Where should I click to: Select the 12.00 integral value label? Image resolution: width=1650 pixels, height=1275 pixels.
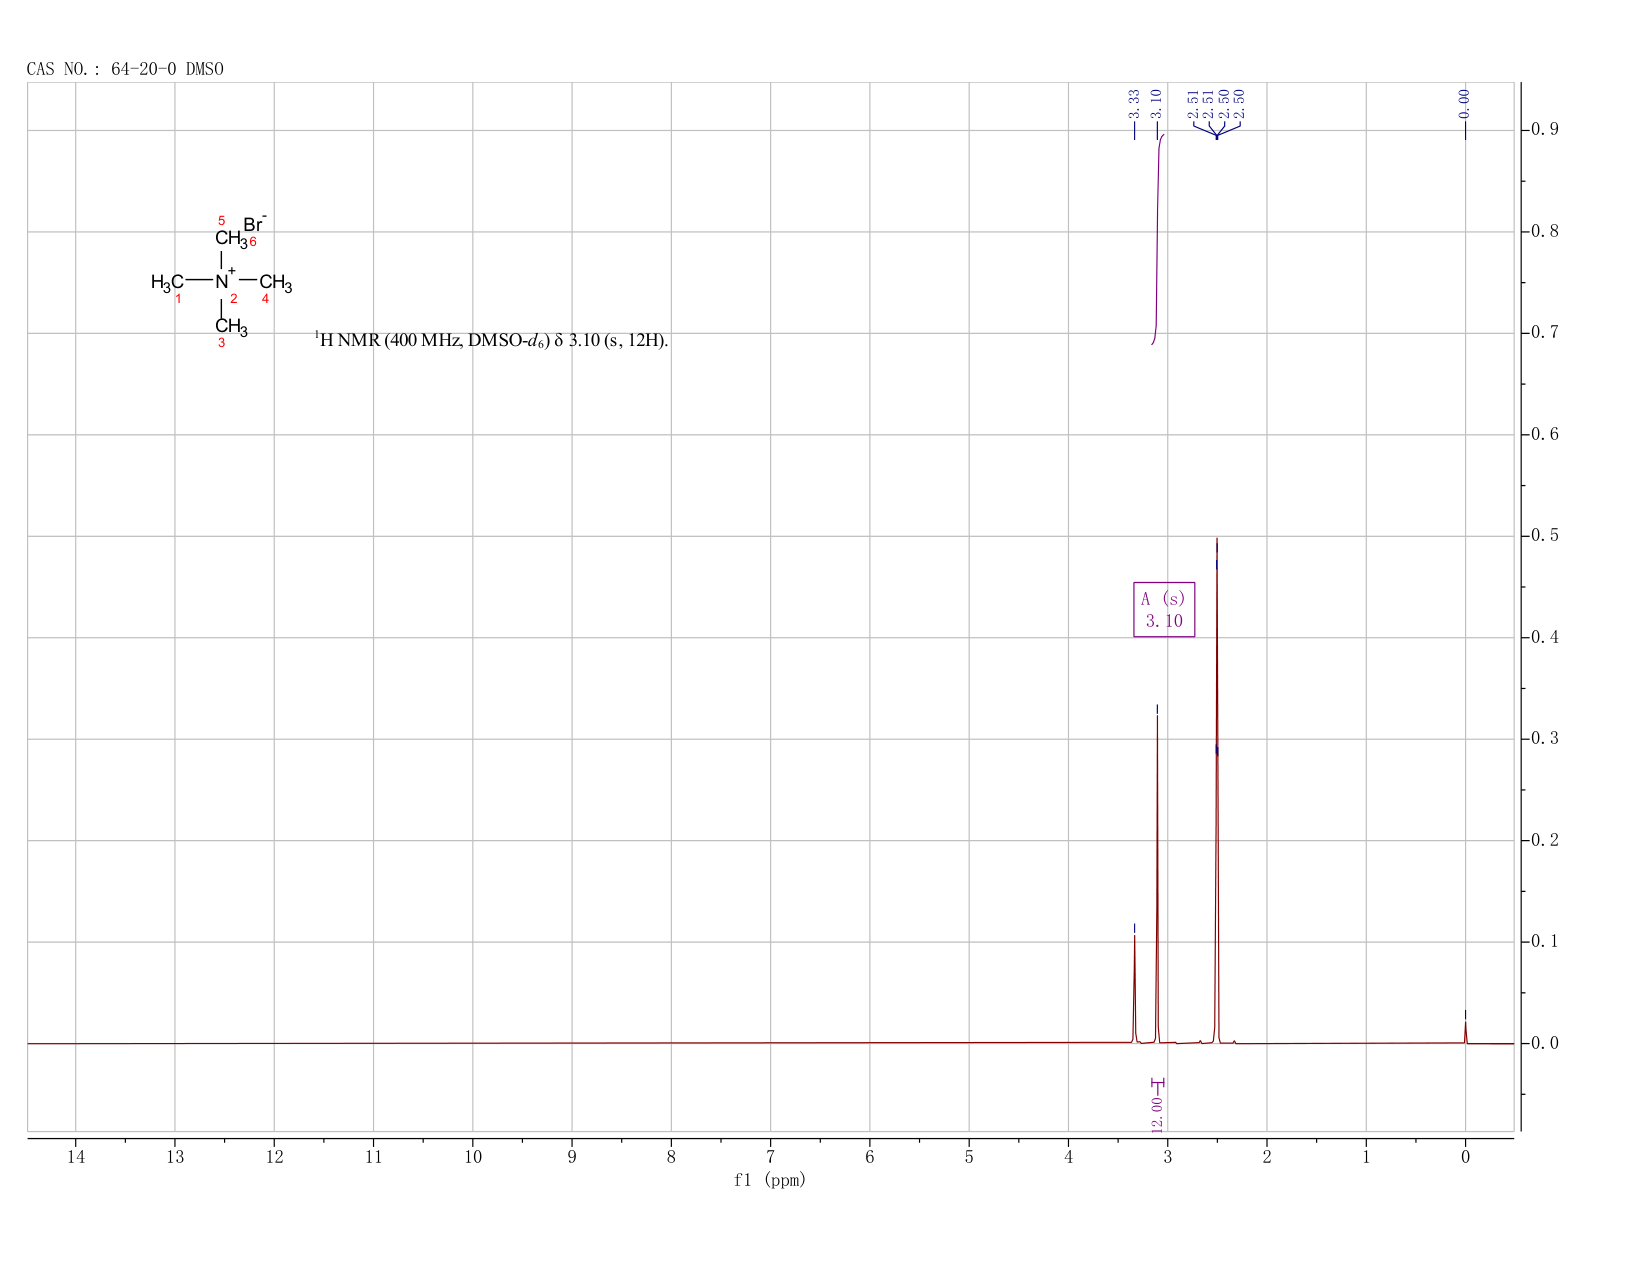click(x=1157, y=1113)
